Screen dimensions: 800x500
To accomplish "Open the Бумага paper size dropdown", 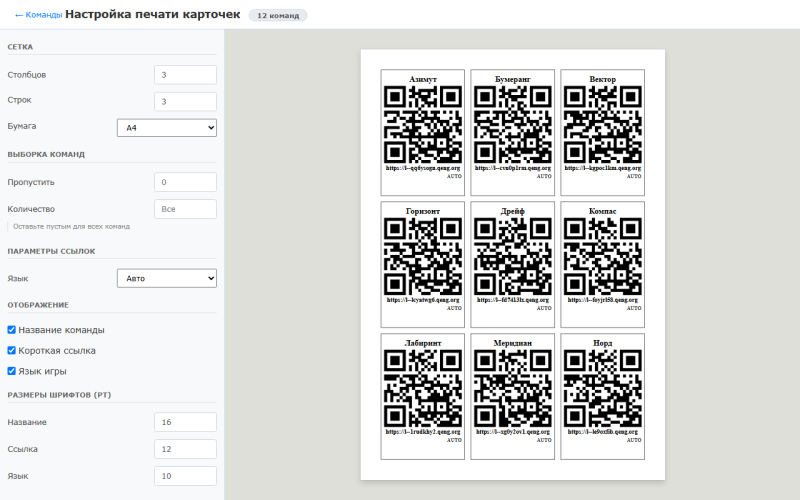I will (167, 128).
